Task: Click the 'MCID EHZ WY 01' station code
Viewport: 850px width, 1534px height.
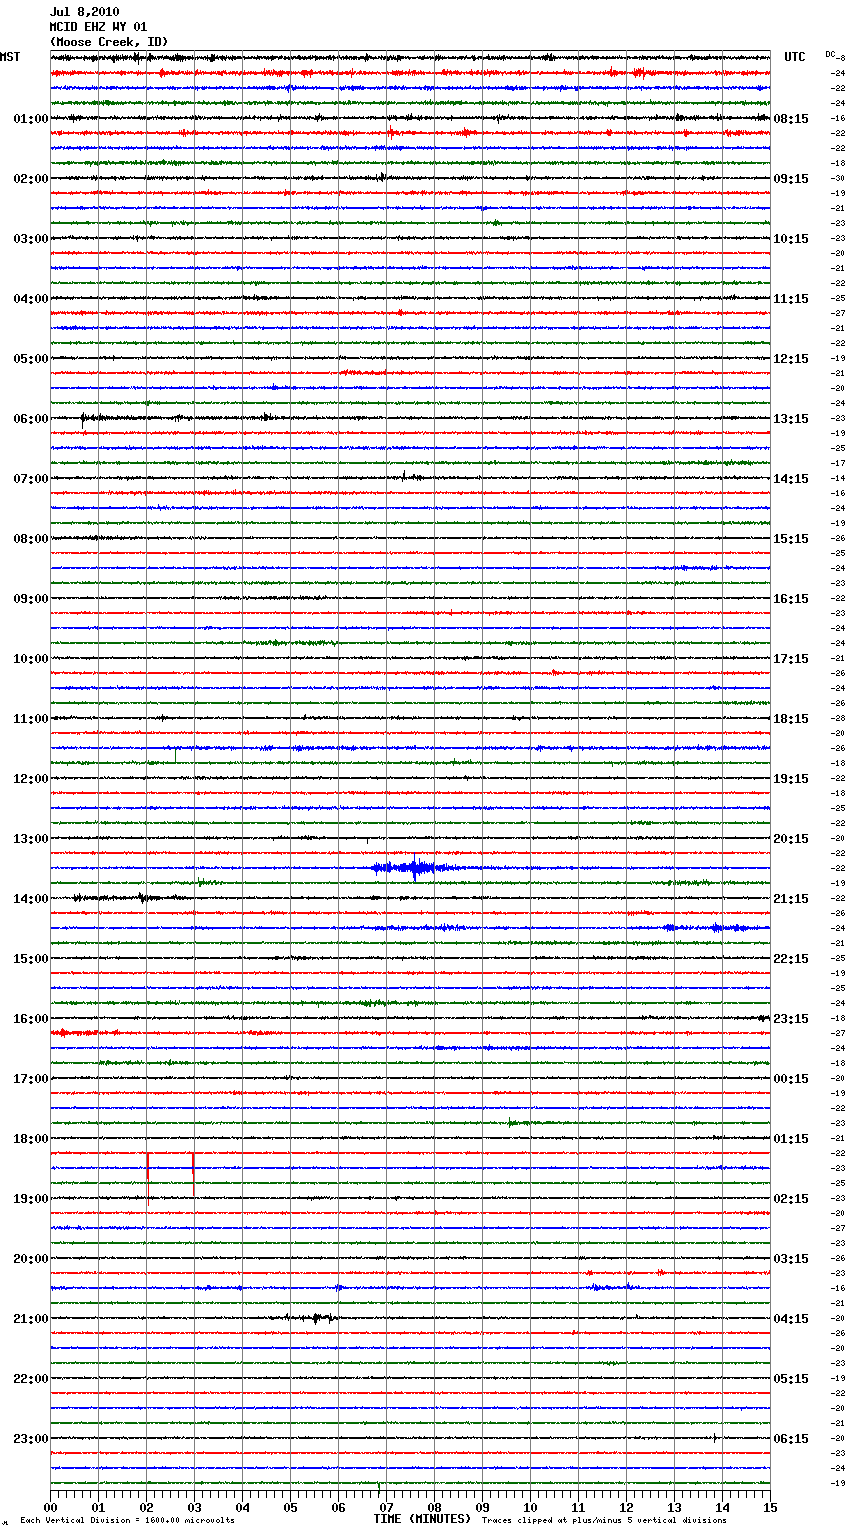Action: pyautogui.click(x=98, y=27)
